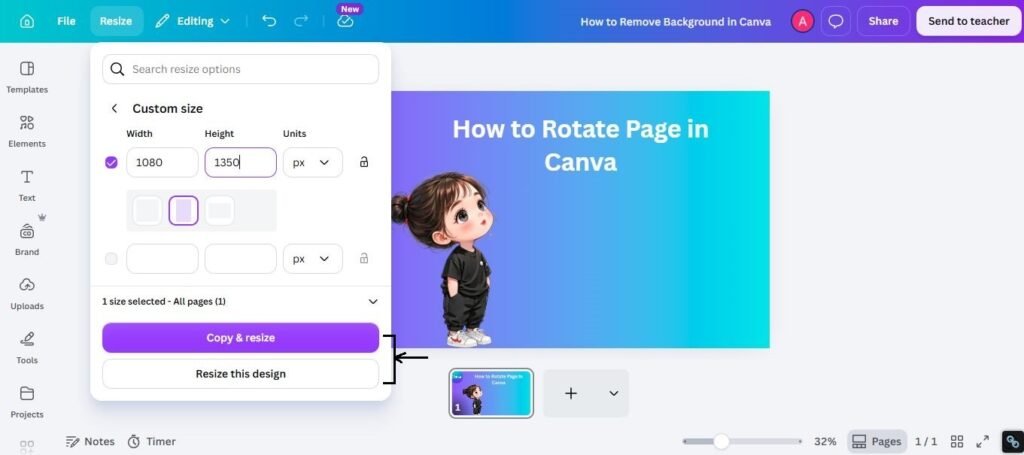Viewport: 1024px width, 455px height.
Task: Check the empty second size row checkbox
Action: 111,259
